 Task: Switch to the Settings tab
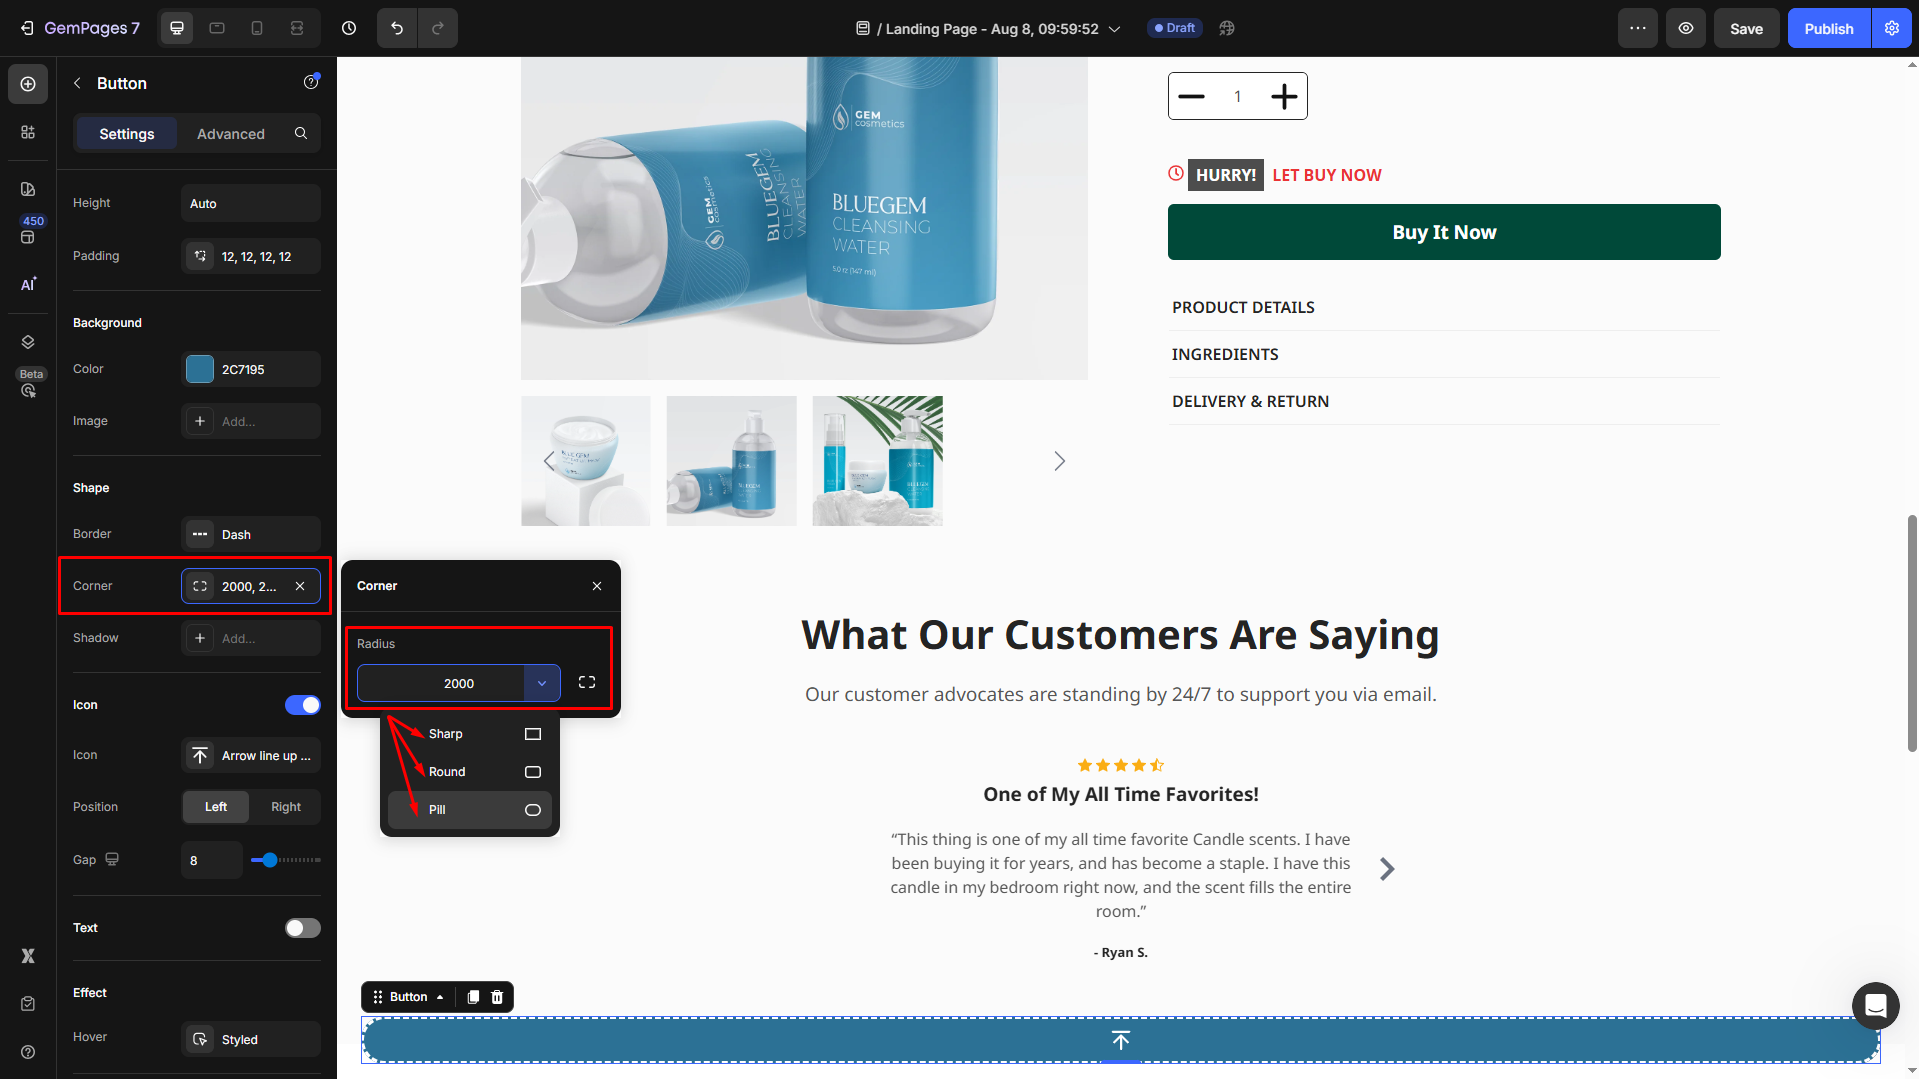tap(127, 133)
